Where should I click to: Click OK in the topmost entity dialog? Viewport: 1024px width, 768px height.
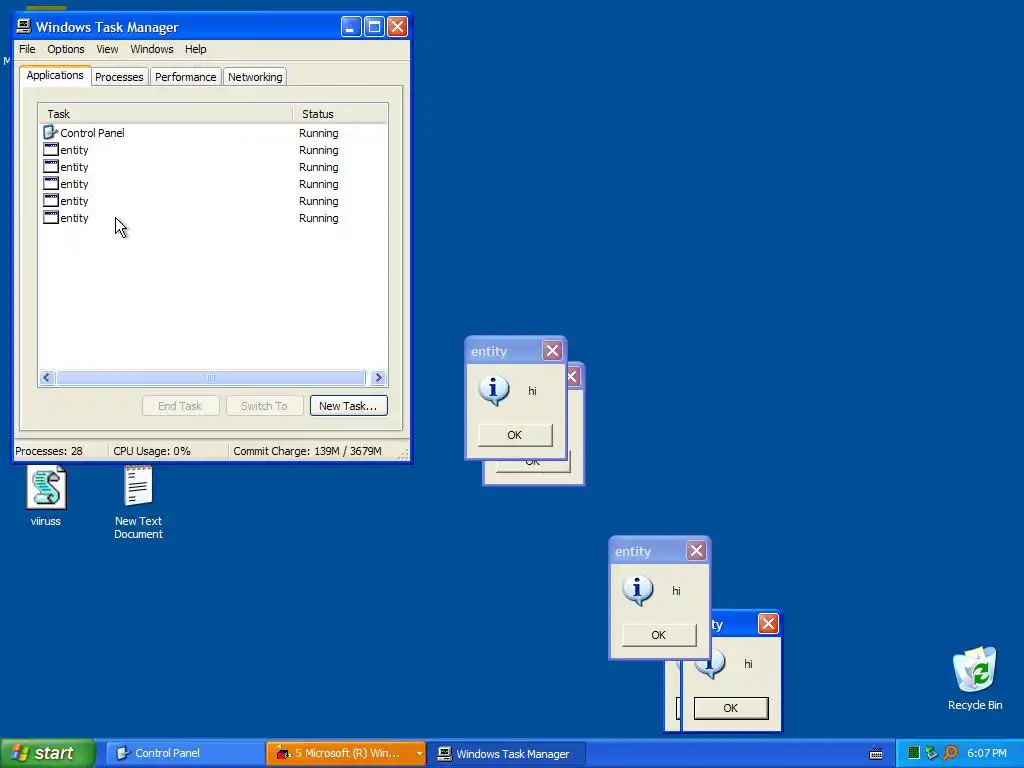tap(515, 435)
